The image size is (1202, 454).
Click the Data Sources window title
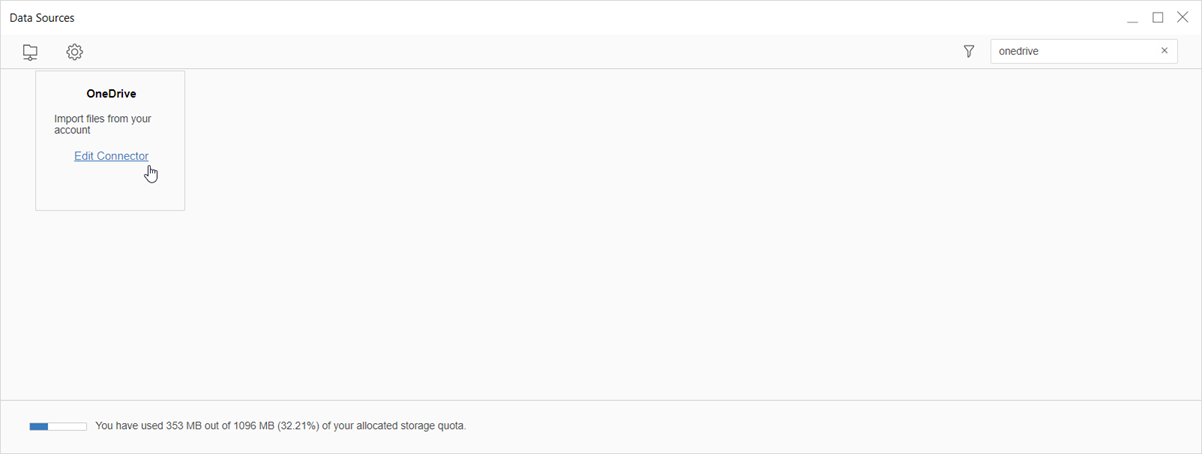(x=42, y=18)
